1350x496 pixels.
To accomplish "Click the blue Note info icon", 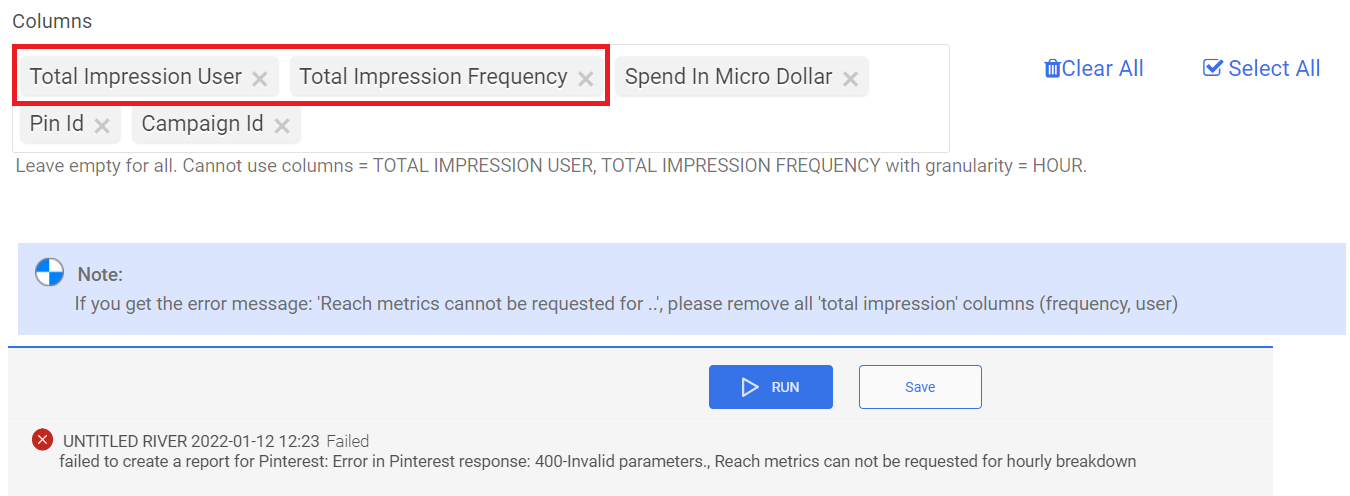I will (x=50, y=272).
